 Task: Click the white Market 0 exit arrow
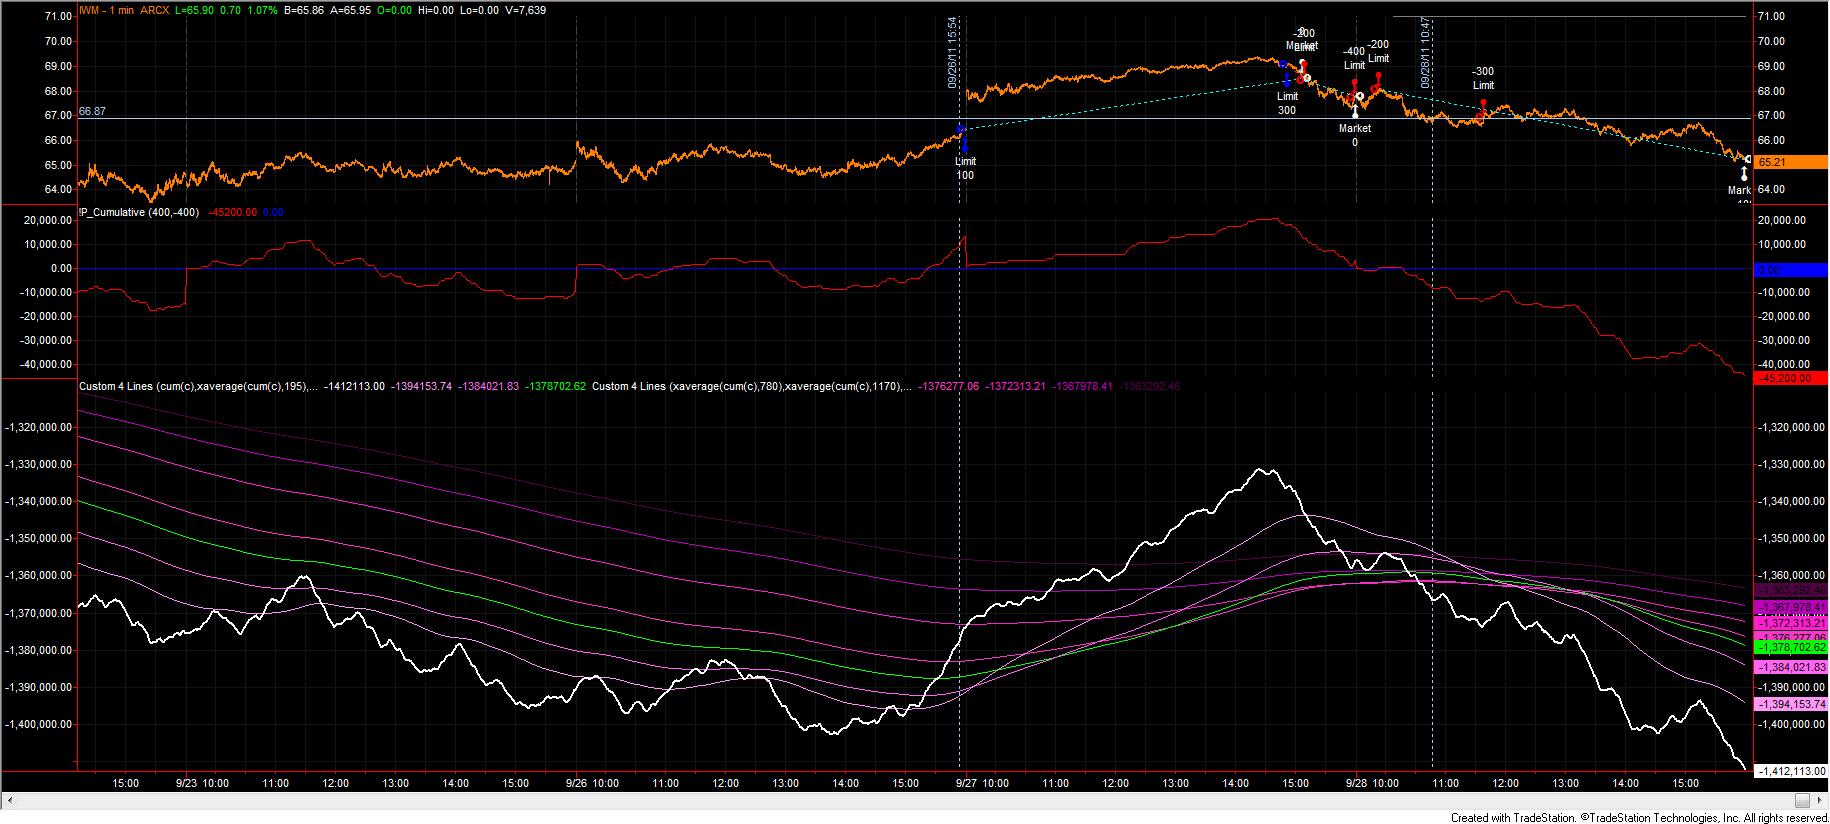click(1355, 111)
